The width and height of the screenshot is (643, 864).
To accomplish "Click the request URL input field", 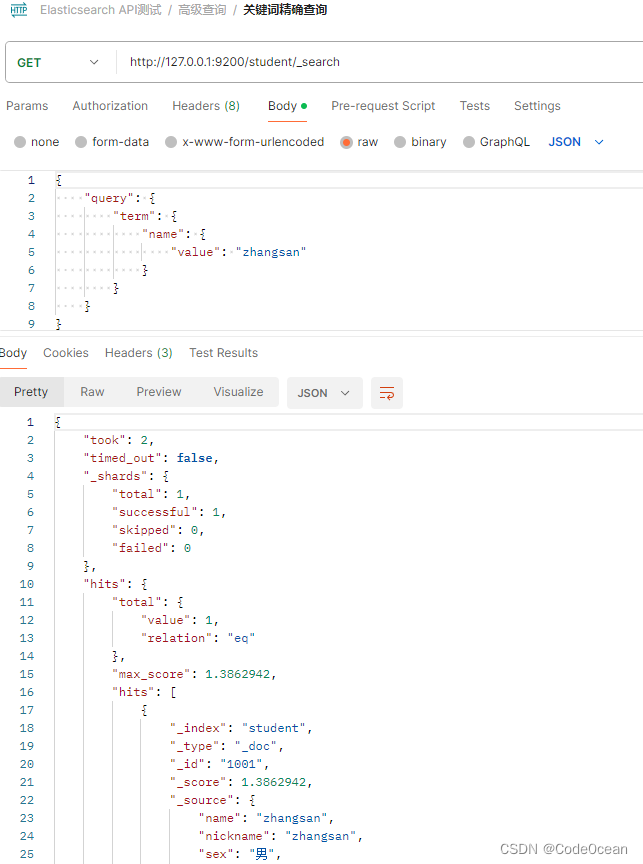I will coord(380,62).
